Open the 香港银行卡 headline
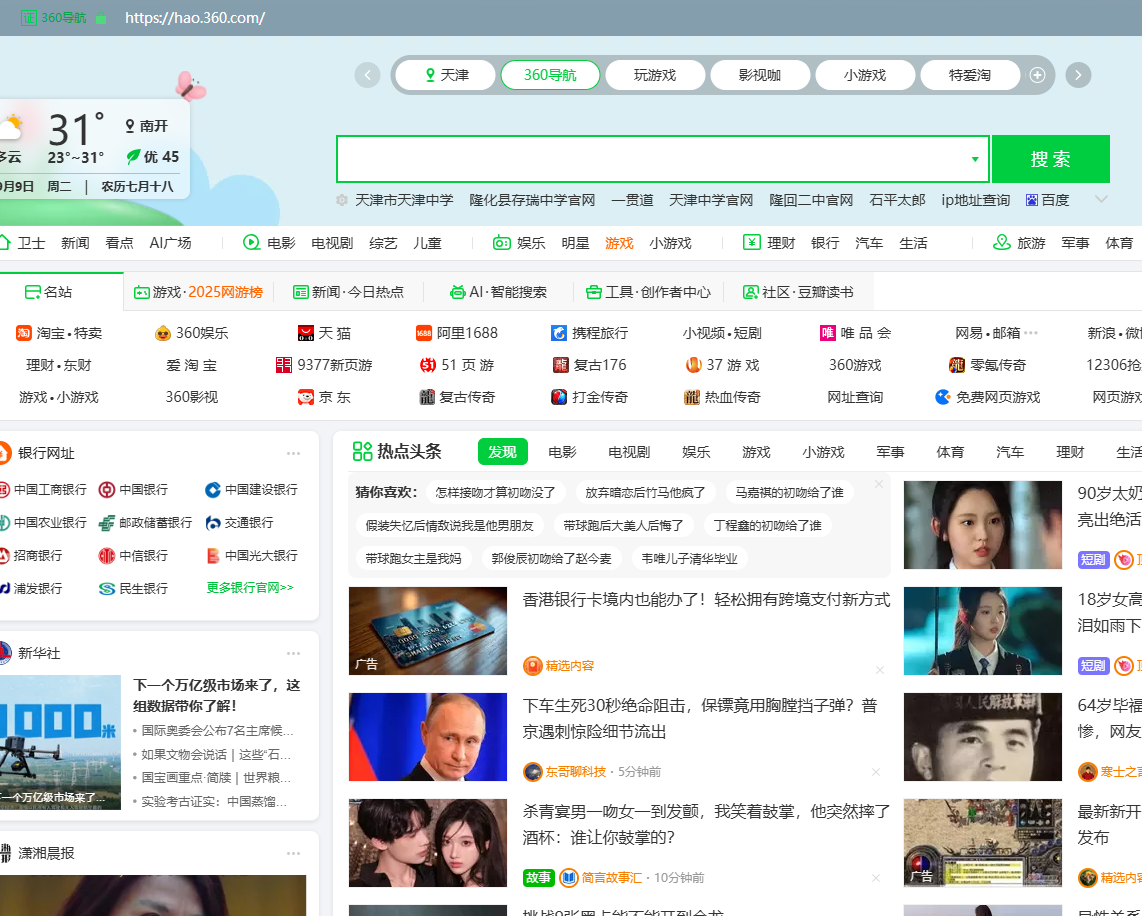The image size is (1142, 916). [x=706, y=600]
